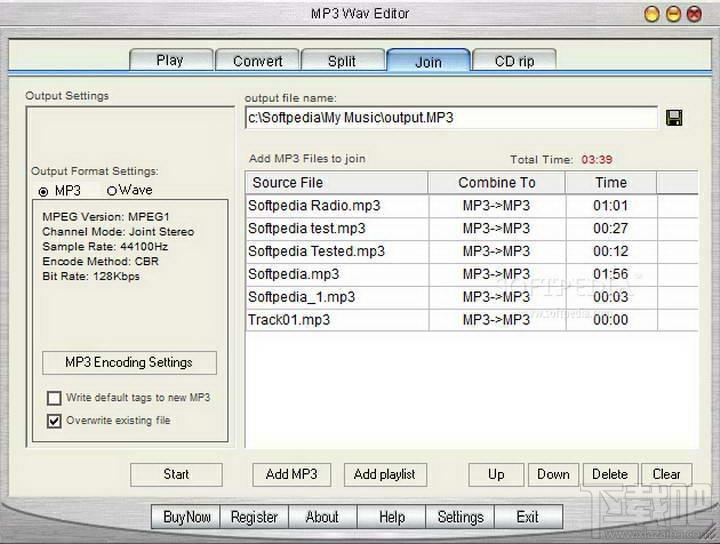
Task: Click the Delete button
Action: pos(610,474)
